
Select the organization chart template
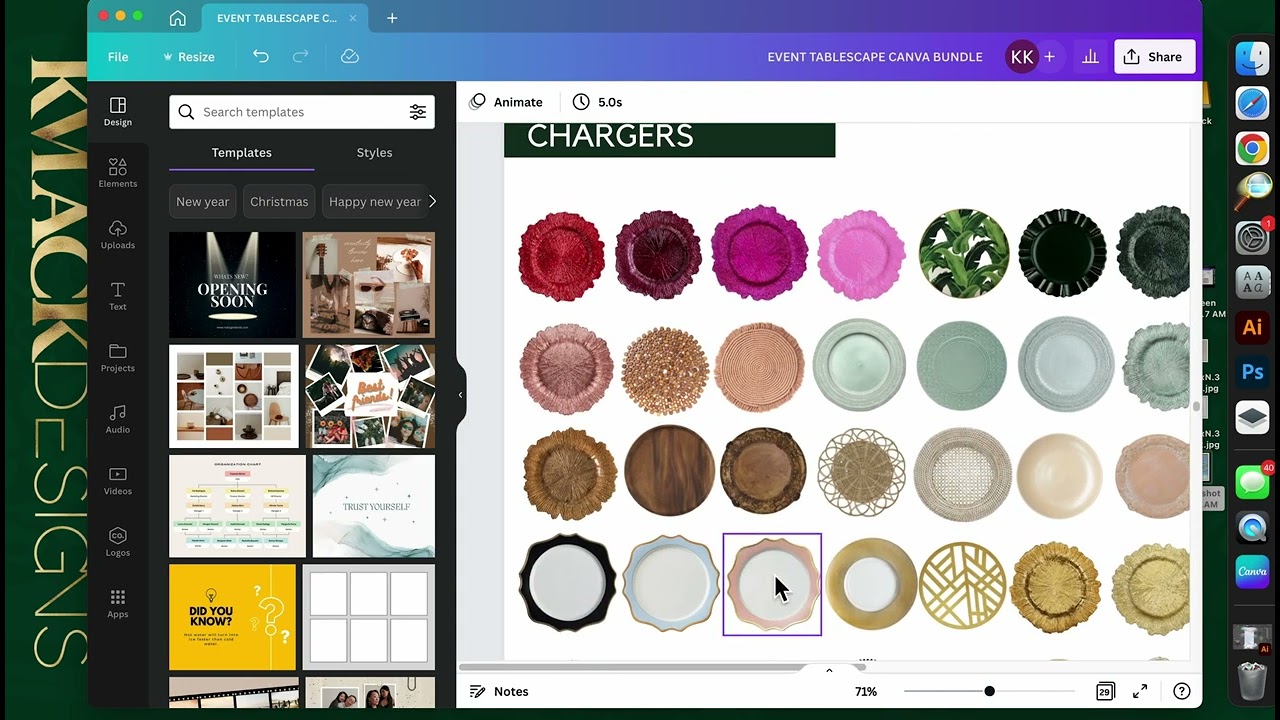[x=237, y=506]
